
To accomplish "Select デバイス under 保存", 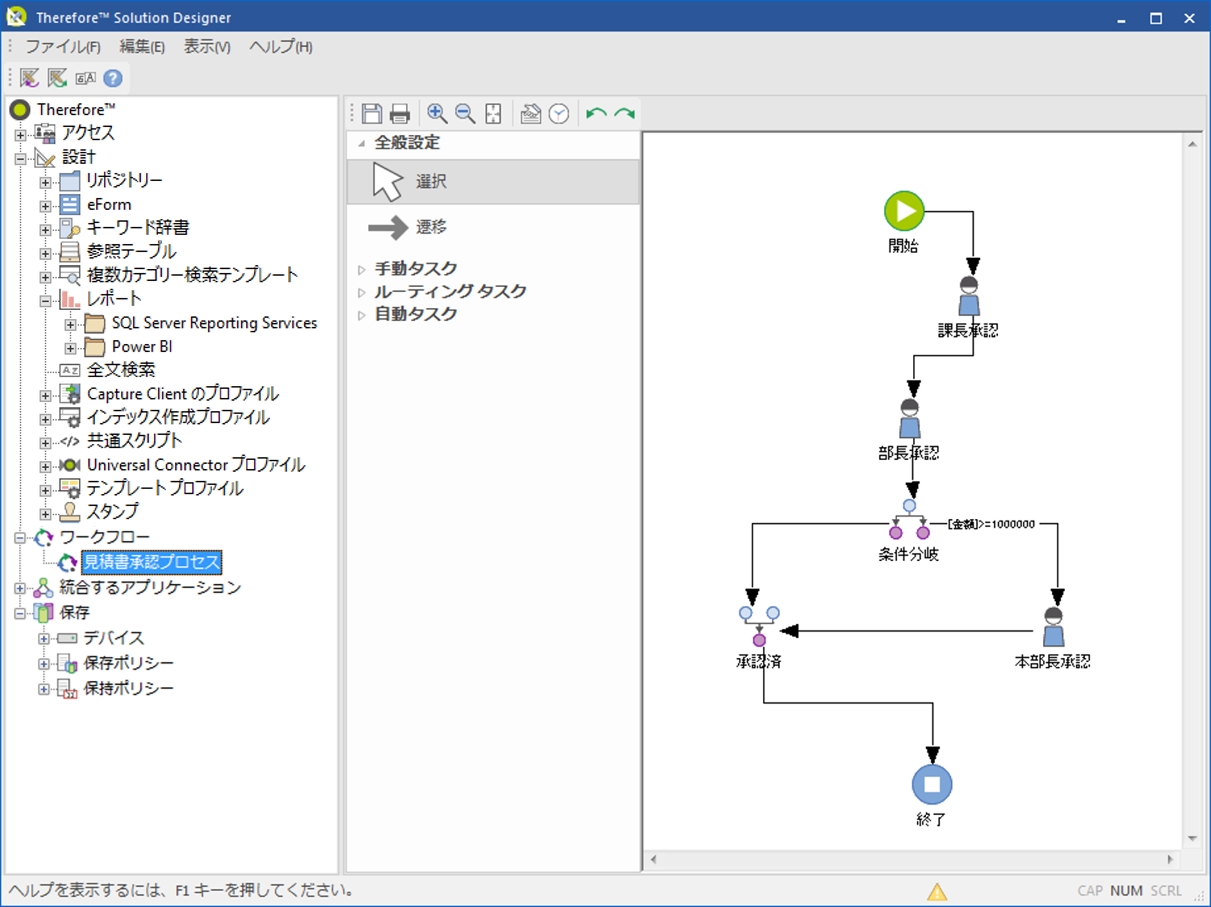I will click(114, 638).
